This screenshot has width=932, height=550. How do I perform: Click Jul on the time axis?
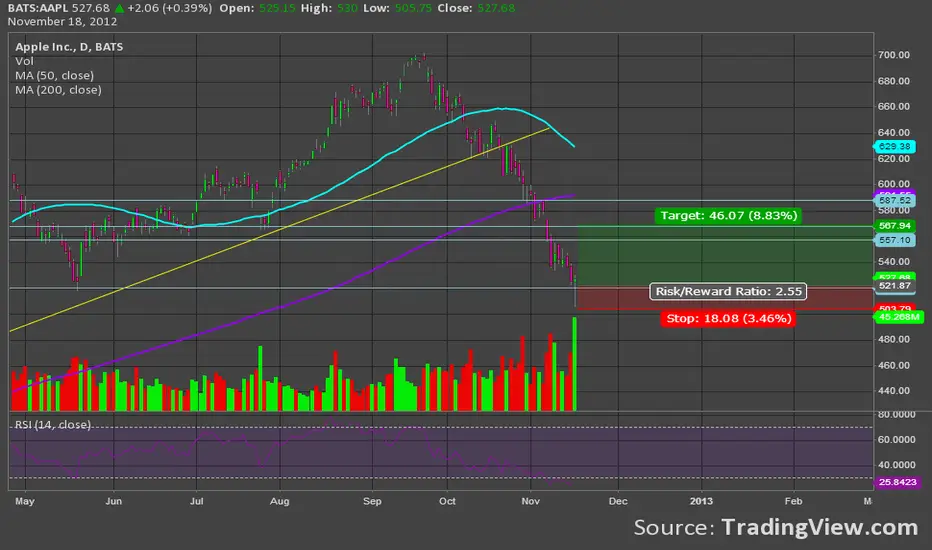196,501
